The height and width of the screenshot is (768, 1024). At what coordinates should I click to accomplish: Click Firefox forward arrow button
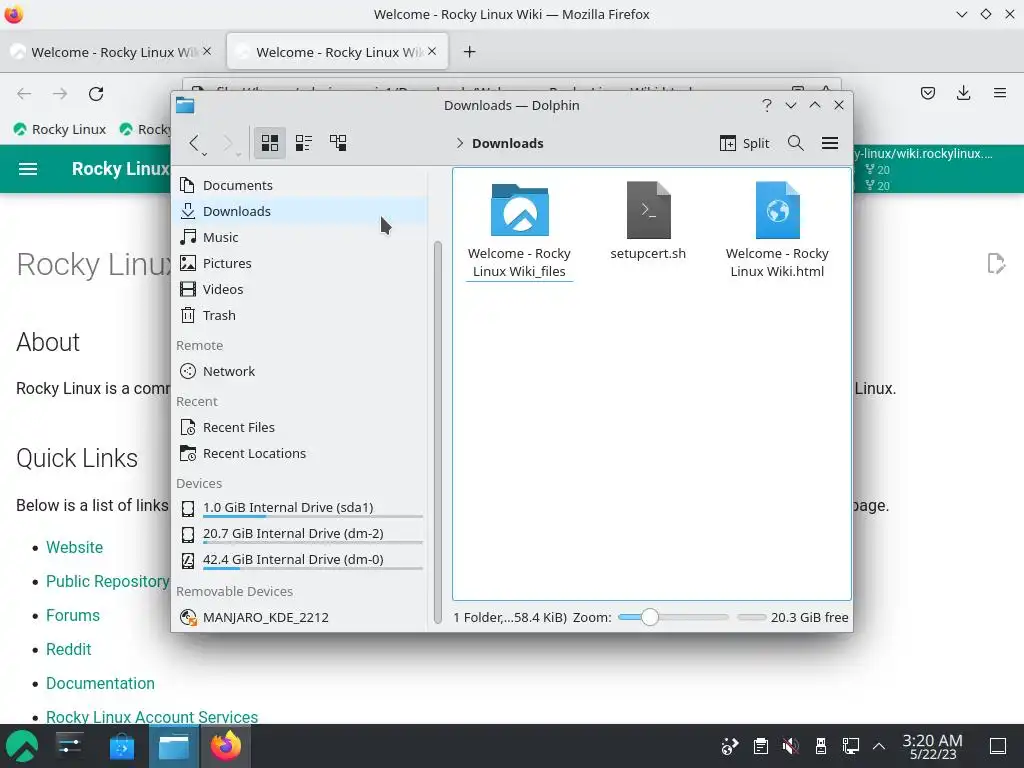pos(60,93)
